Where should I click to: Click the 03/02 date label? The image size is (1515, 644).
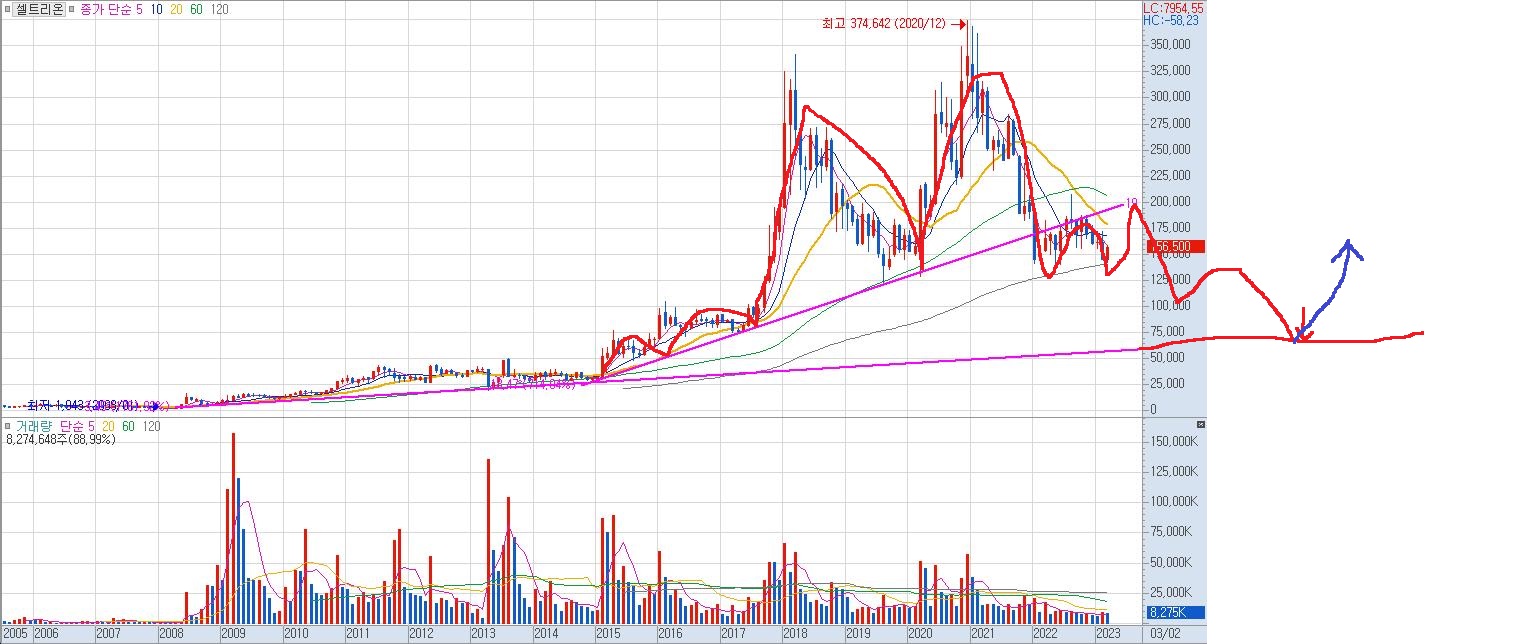click(x=1165, y=633)
